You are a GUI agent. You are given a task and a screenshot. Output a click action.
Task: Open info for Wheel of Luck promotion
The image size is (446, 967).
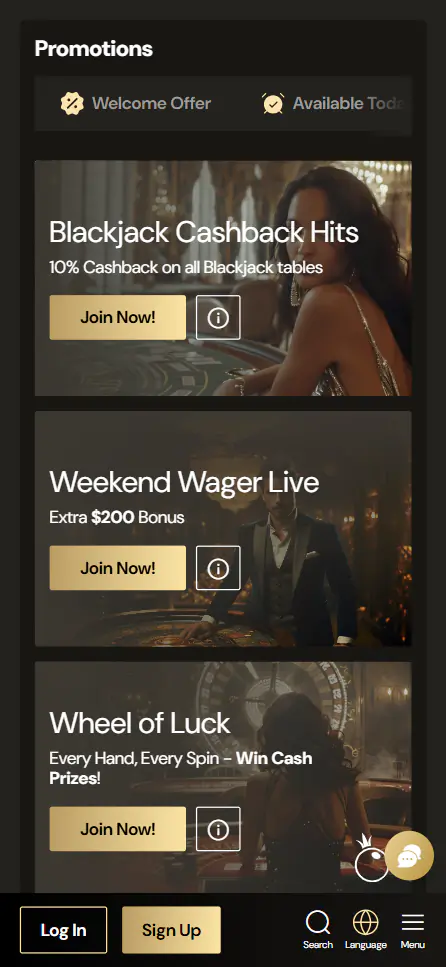point(218,829)
